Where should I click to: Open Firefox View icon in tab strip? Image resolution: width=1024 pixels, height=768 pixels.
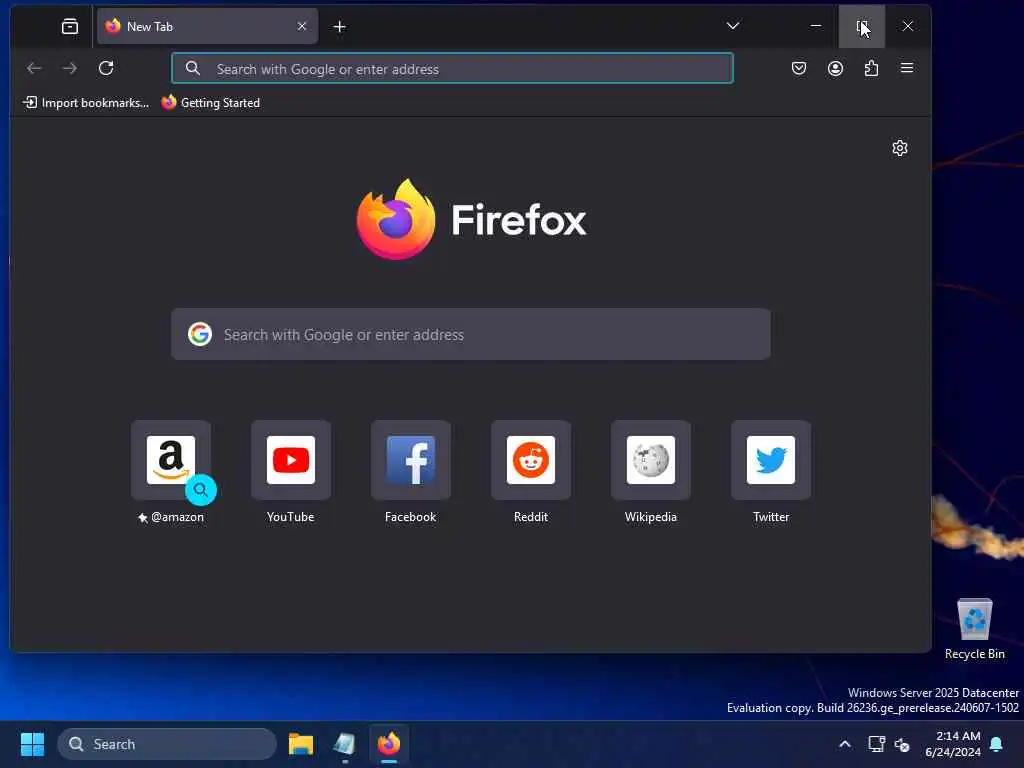click(70, 26)
